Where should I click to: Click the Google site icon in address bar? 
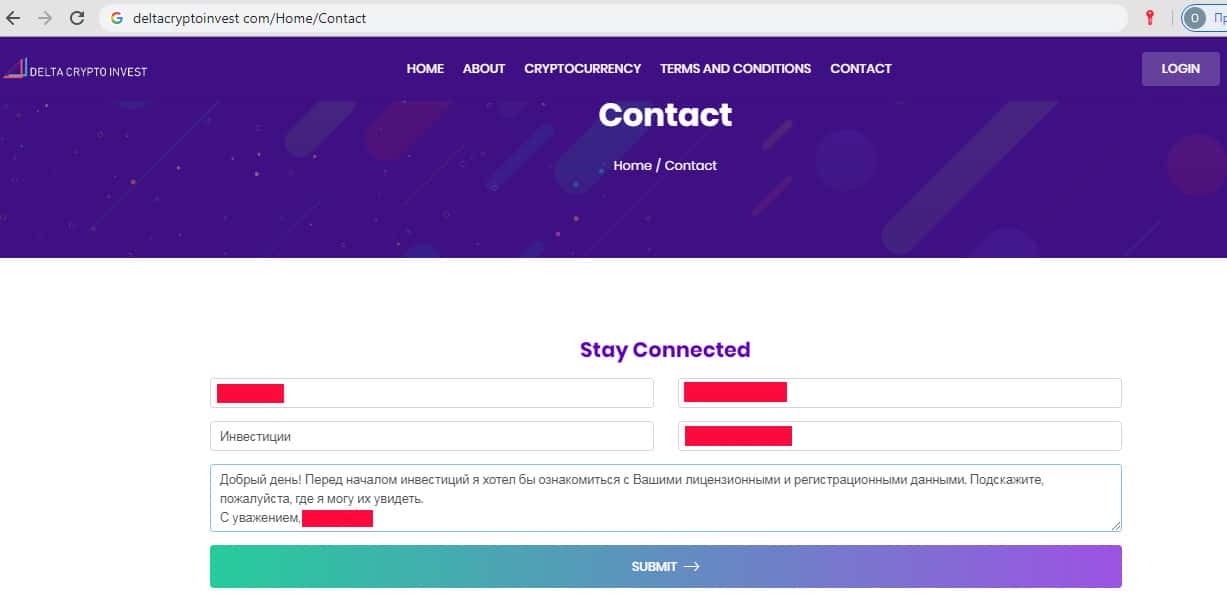pos(117,18)
